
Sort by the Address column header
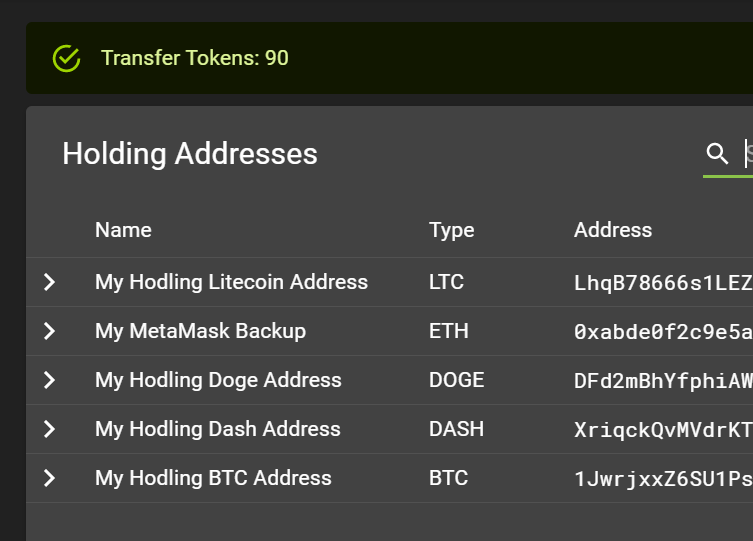pyautogui.click(x=613, y=230)
